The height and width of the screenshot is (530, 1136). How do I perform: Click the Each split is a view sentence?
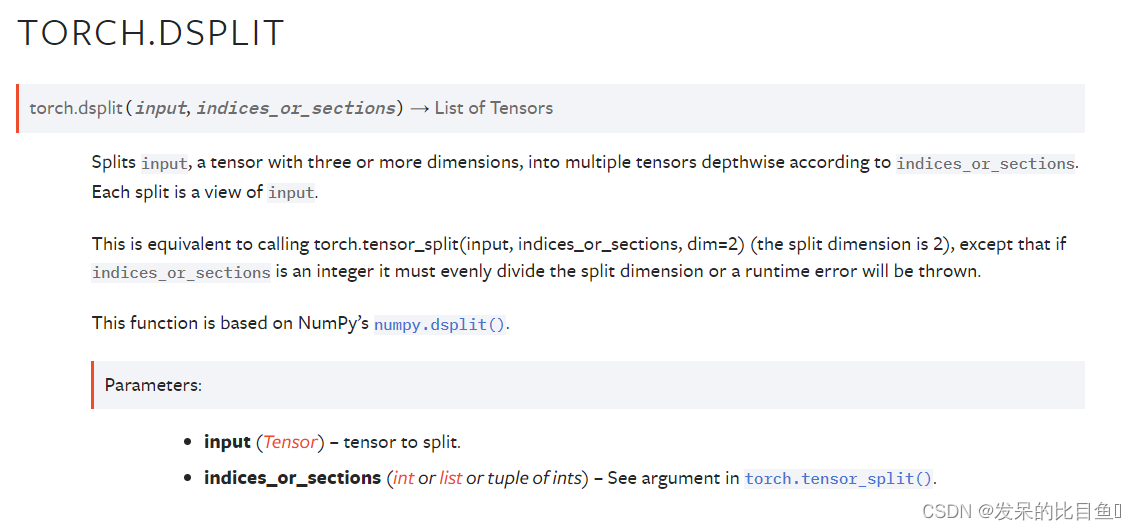point(205,193)
